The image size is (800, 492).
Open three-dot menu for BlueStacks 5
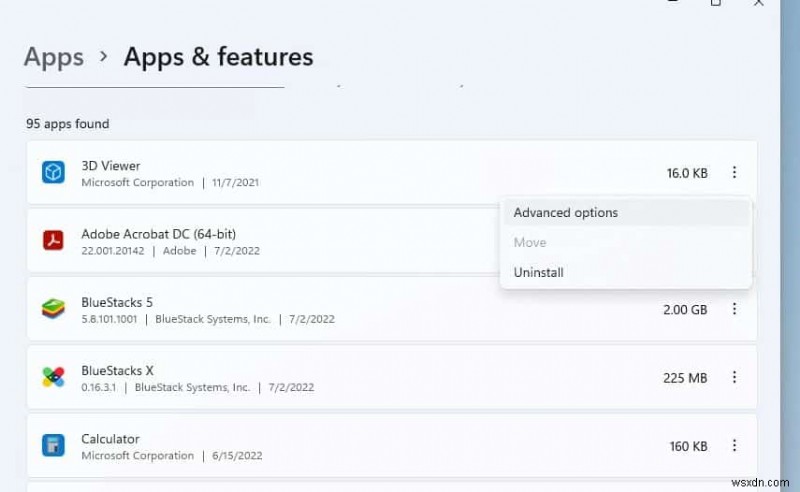tap(734, 309)
